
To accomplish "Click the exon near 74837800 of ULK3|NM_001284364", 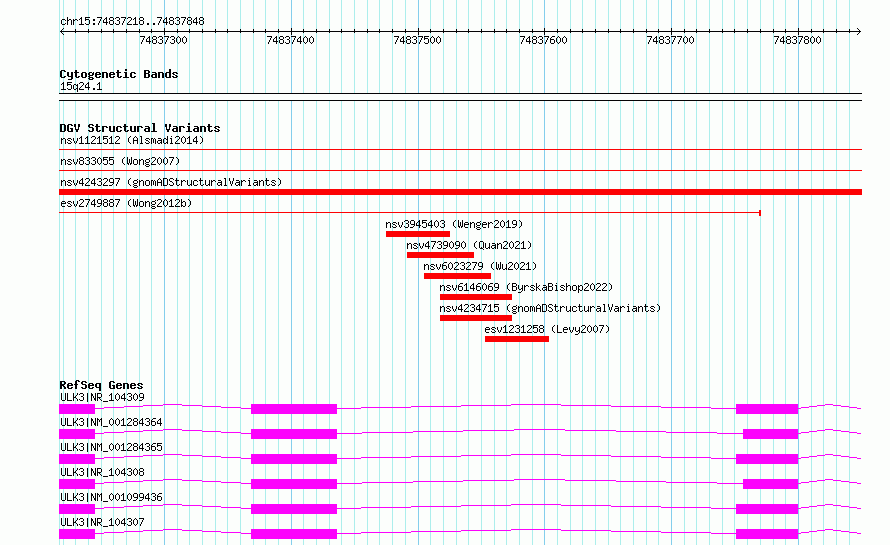I will coord(770,434).
